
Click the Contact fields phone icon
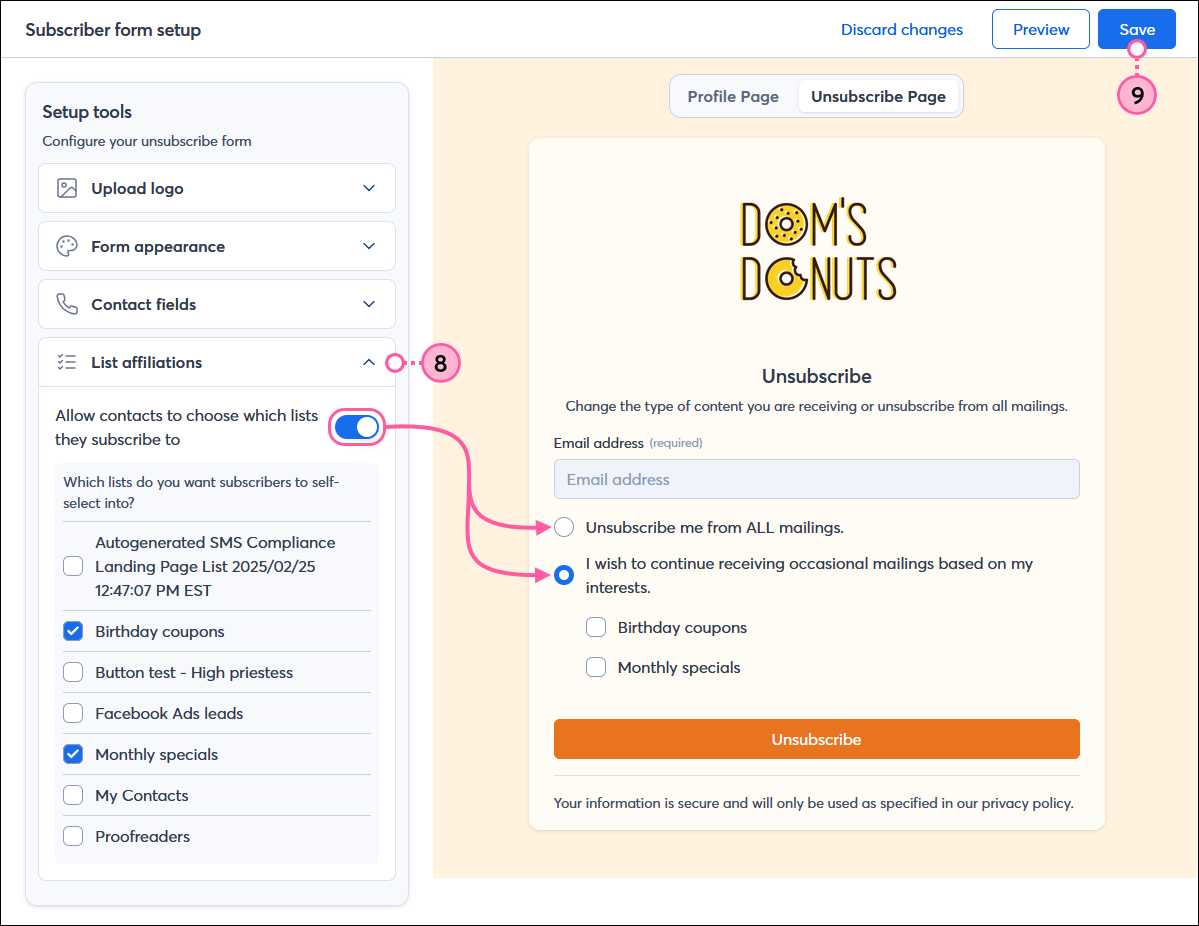[x=67, y=304]
